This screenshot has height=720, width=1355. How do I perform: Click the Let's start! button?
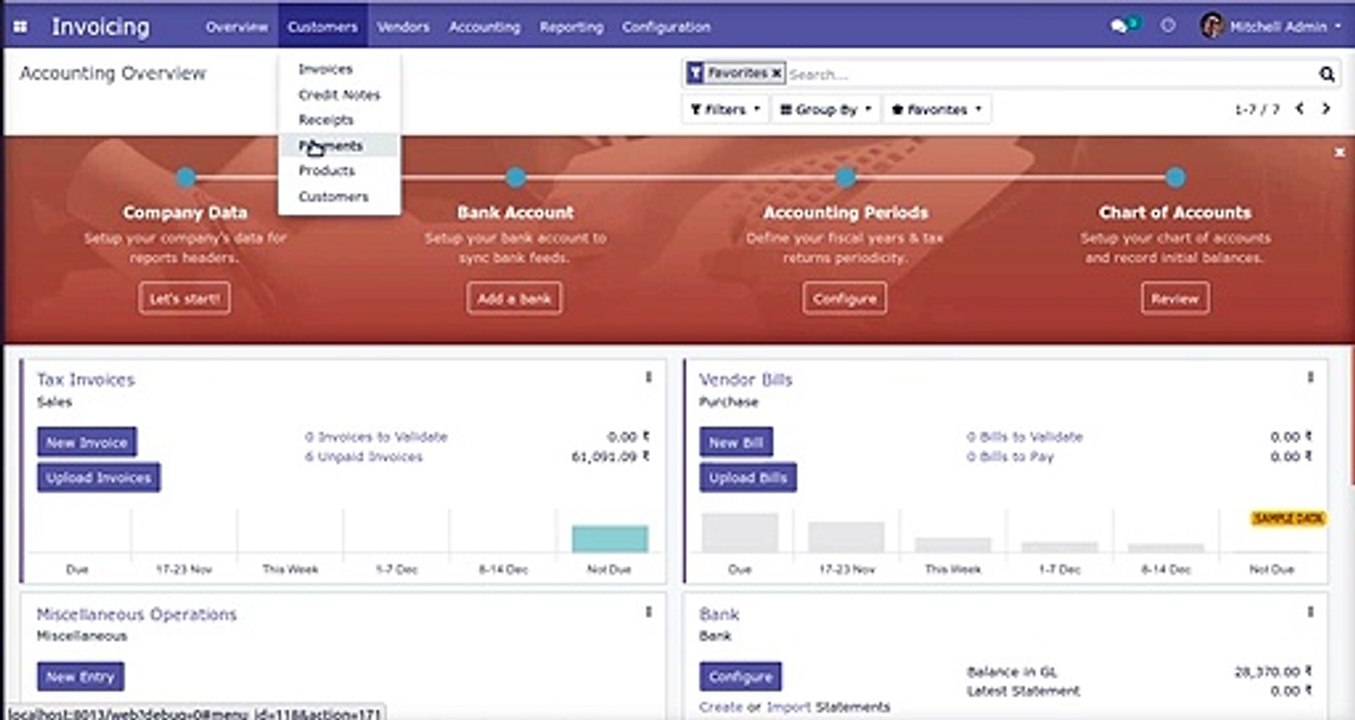[185, 298]
